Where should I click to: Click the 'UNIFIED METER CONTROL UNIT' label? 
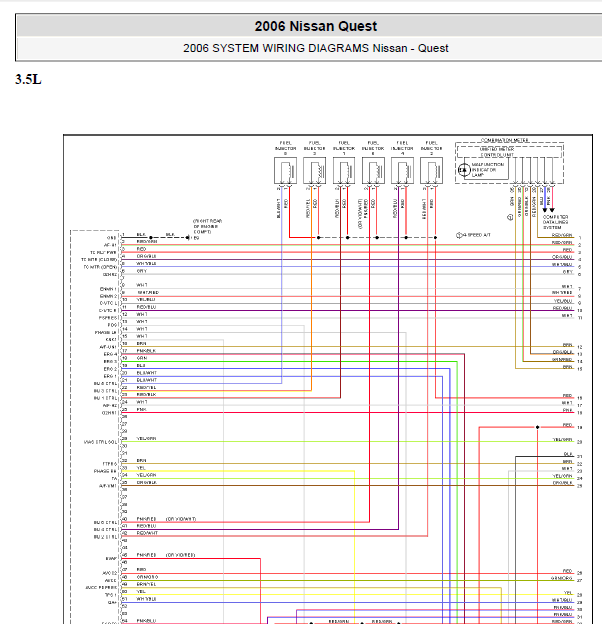tap(497, 152)
